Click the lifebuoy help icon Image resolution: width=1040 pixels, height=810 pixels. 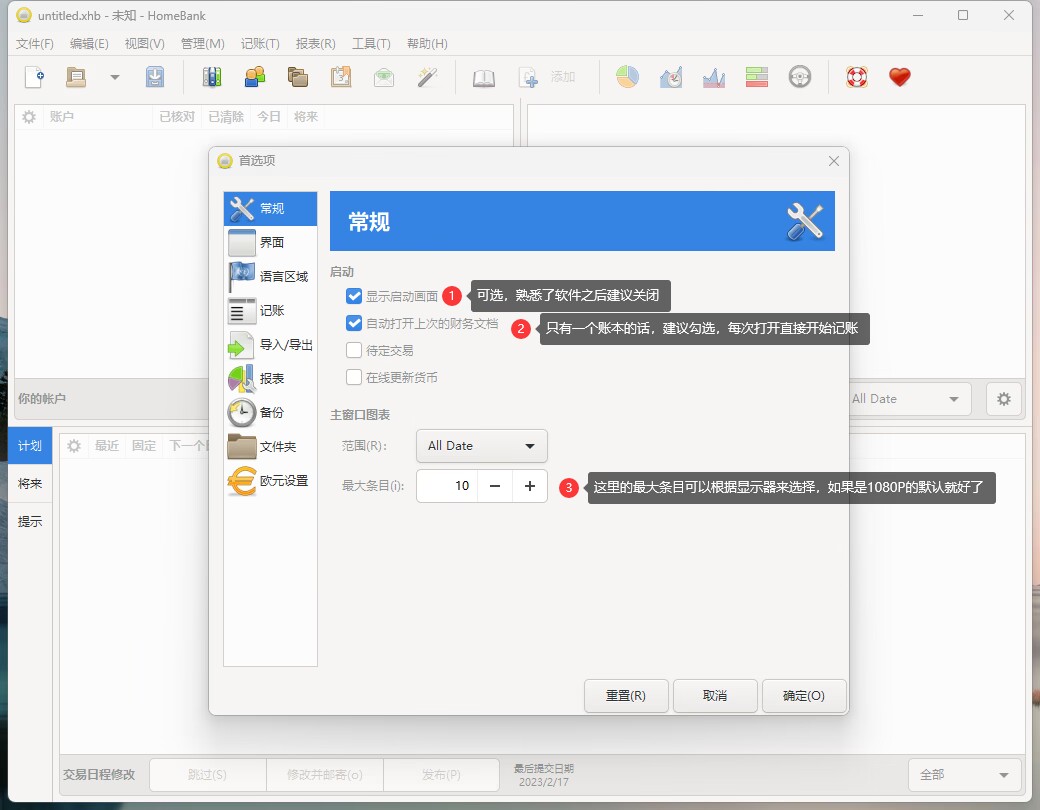coord(856,77)
